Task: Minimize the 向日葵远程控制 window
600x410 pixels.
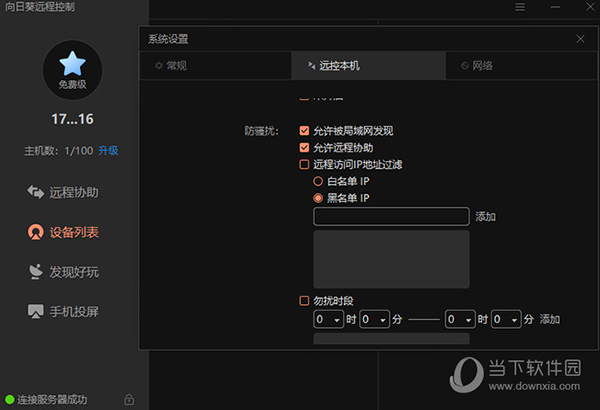Action: coord(555,7)
